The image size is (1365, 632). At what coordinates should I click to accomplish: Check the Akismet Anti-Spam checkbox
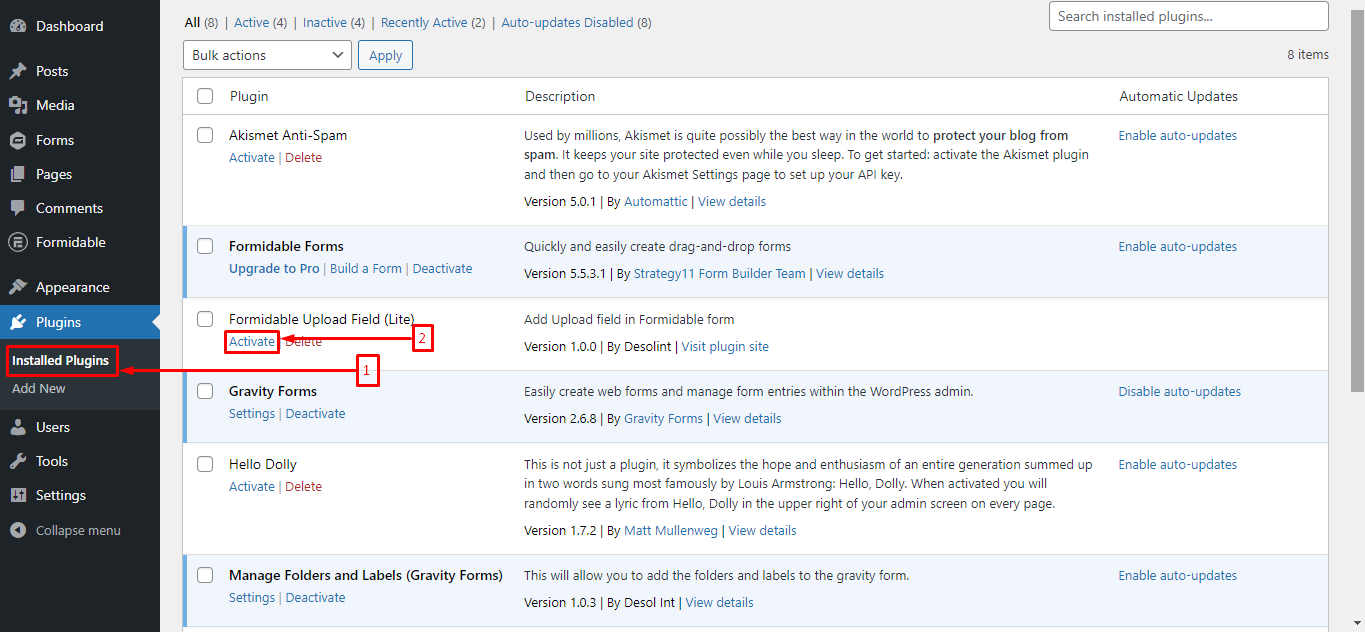pos(205,135)
